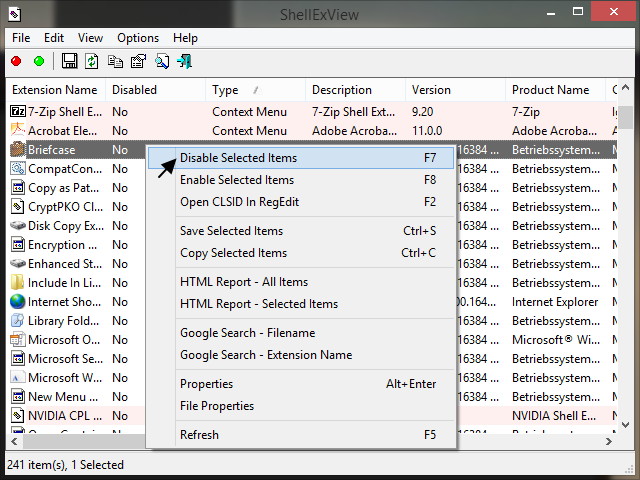Open the Options menu
Viewport: 640px width, 480px height.
coord(138,38)
